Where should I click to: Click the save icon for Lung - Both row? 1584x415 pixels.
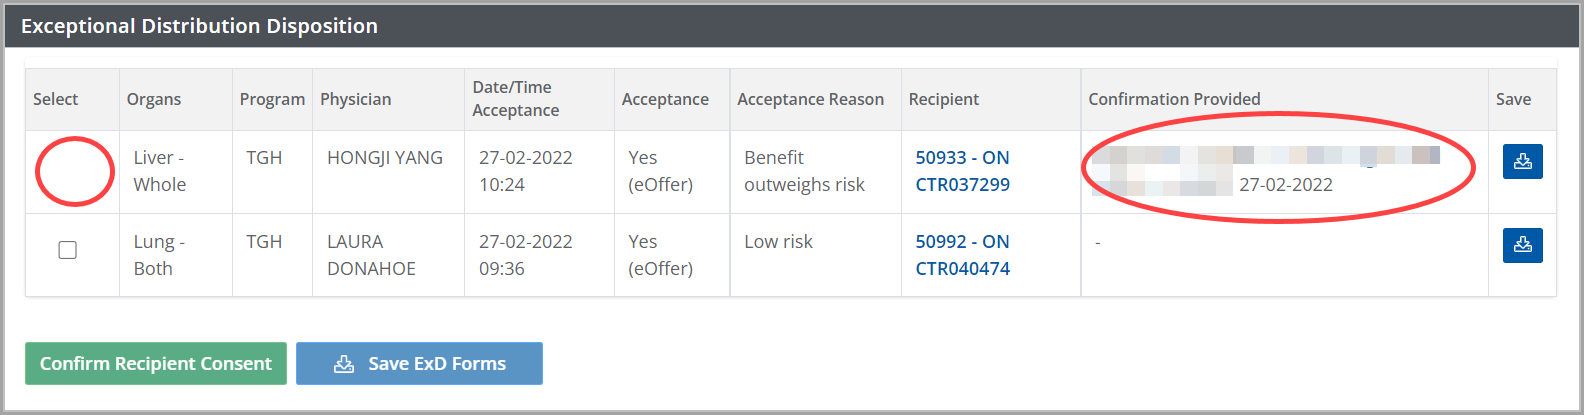click(x=1522, y=245)
